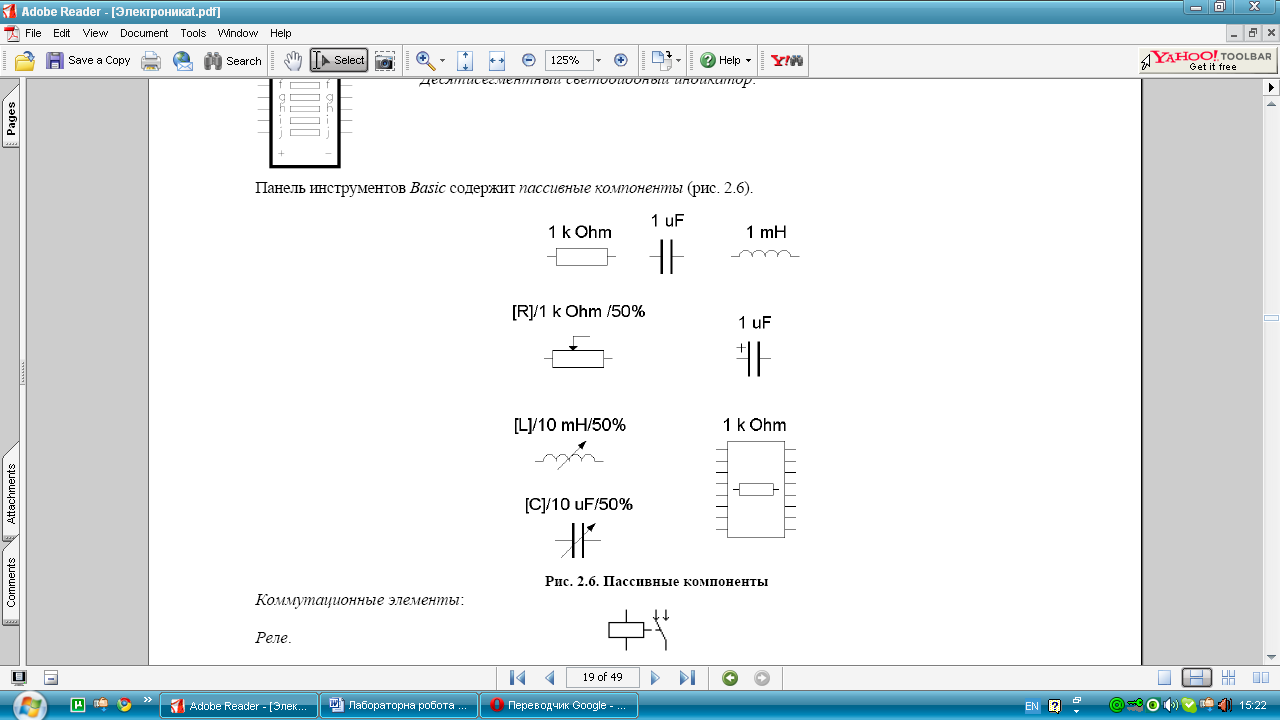
Task: Expand quick launch overflow chevron
Action: [148, 700]
